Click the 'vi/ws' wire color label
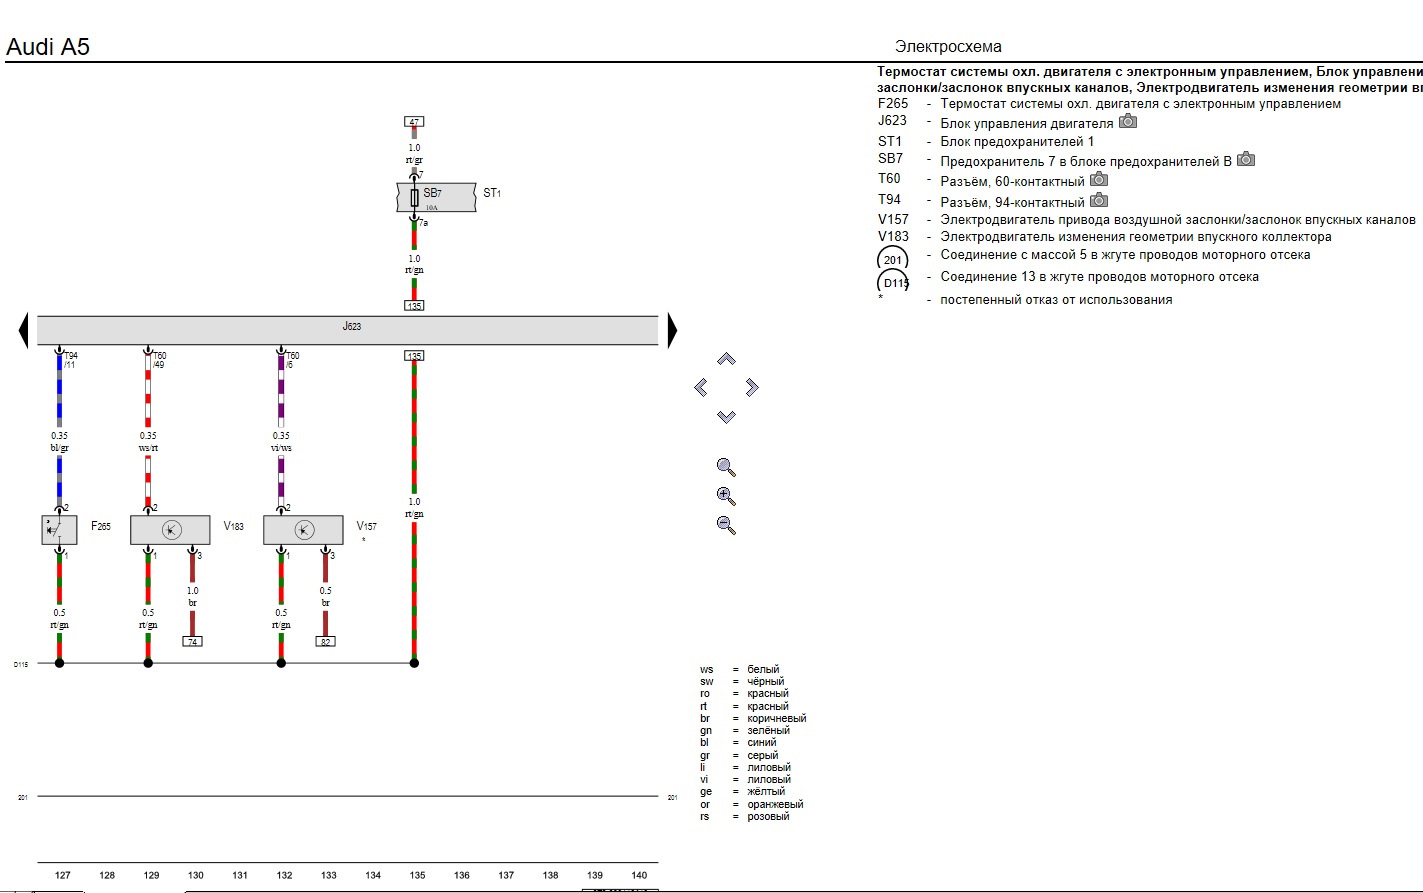The image size is (1423, 893). (x=281, y=448)
